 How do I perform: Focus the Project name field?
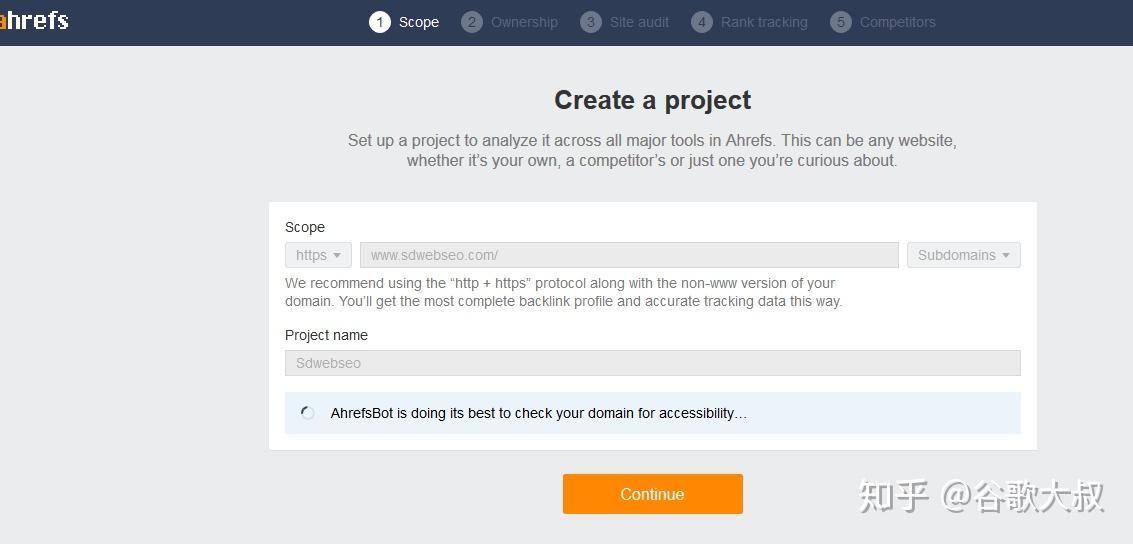tap(652, 363)
